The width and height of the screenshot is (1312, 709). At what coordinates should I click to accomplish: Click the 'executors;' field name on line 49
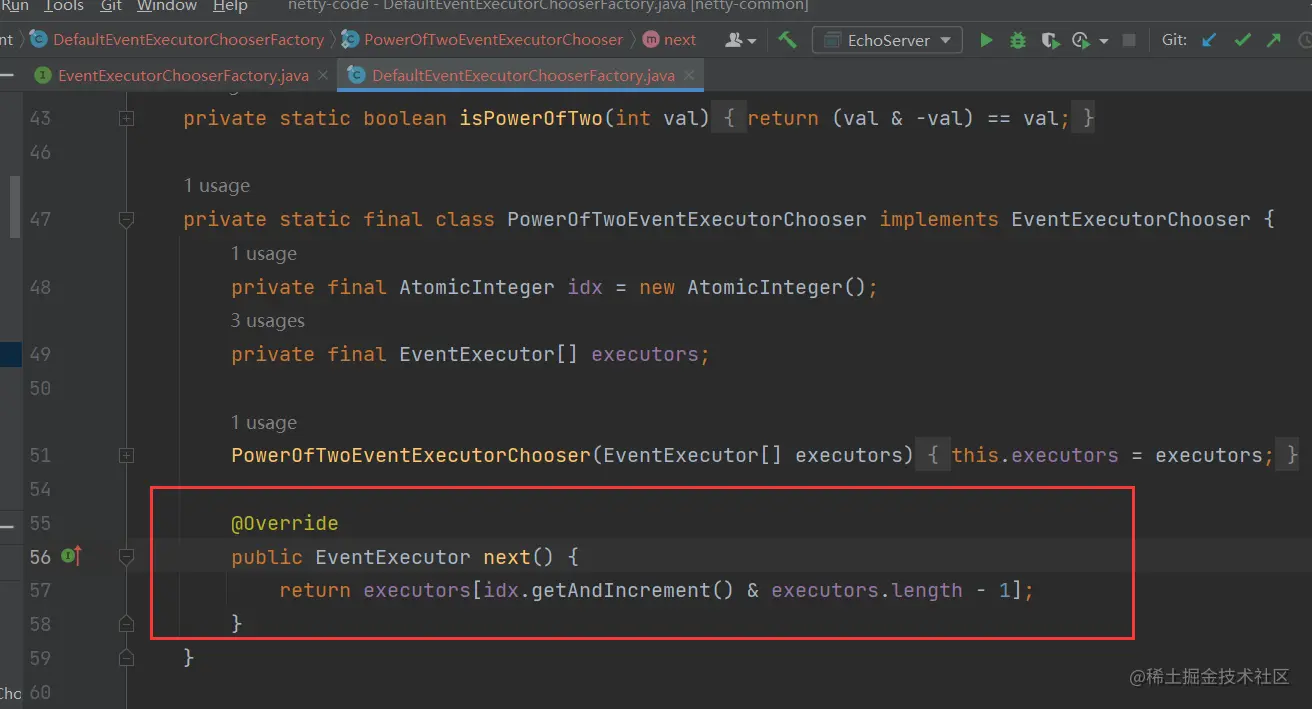click(650, 354)
